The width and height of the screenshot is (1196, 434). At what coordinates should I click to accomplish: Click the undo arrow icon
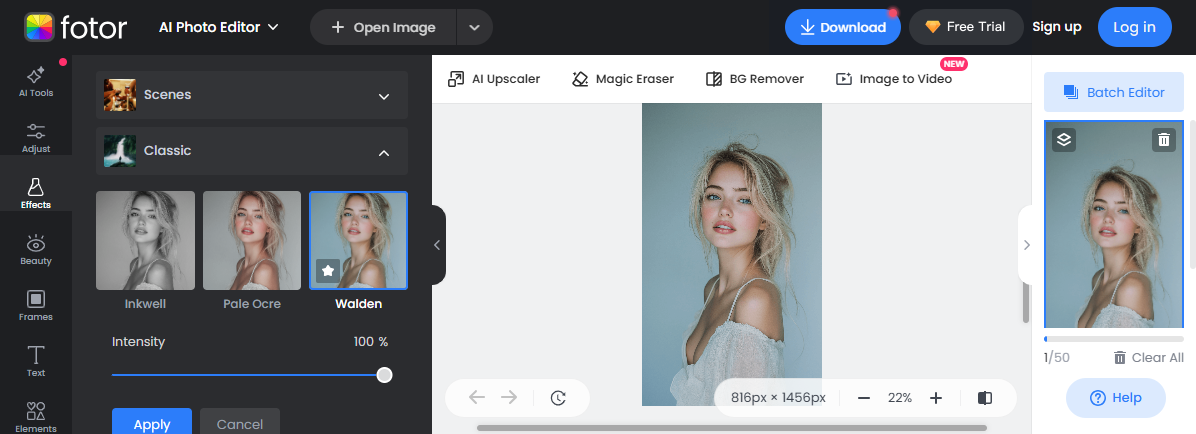[x=477, y=397]
